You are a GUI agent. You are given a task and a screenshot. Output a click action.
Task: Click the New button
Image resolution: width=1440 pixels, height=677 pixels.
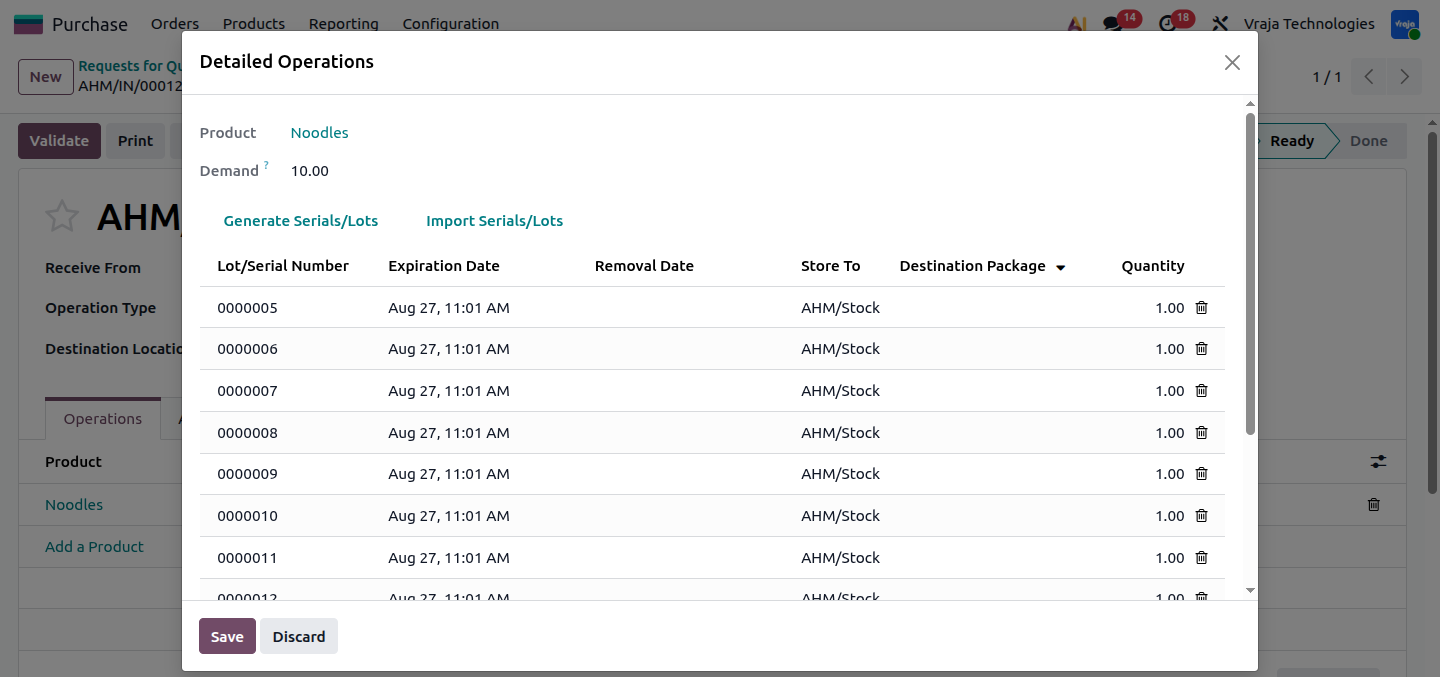[45, 77]
